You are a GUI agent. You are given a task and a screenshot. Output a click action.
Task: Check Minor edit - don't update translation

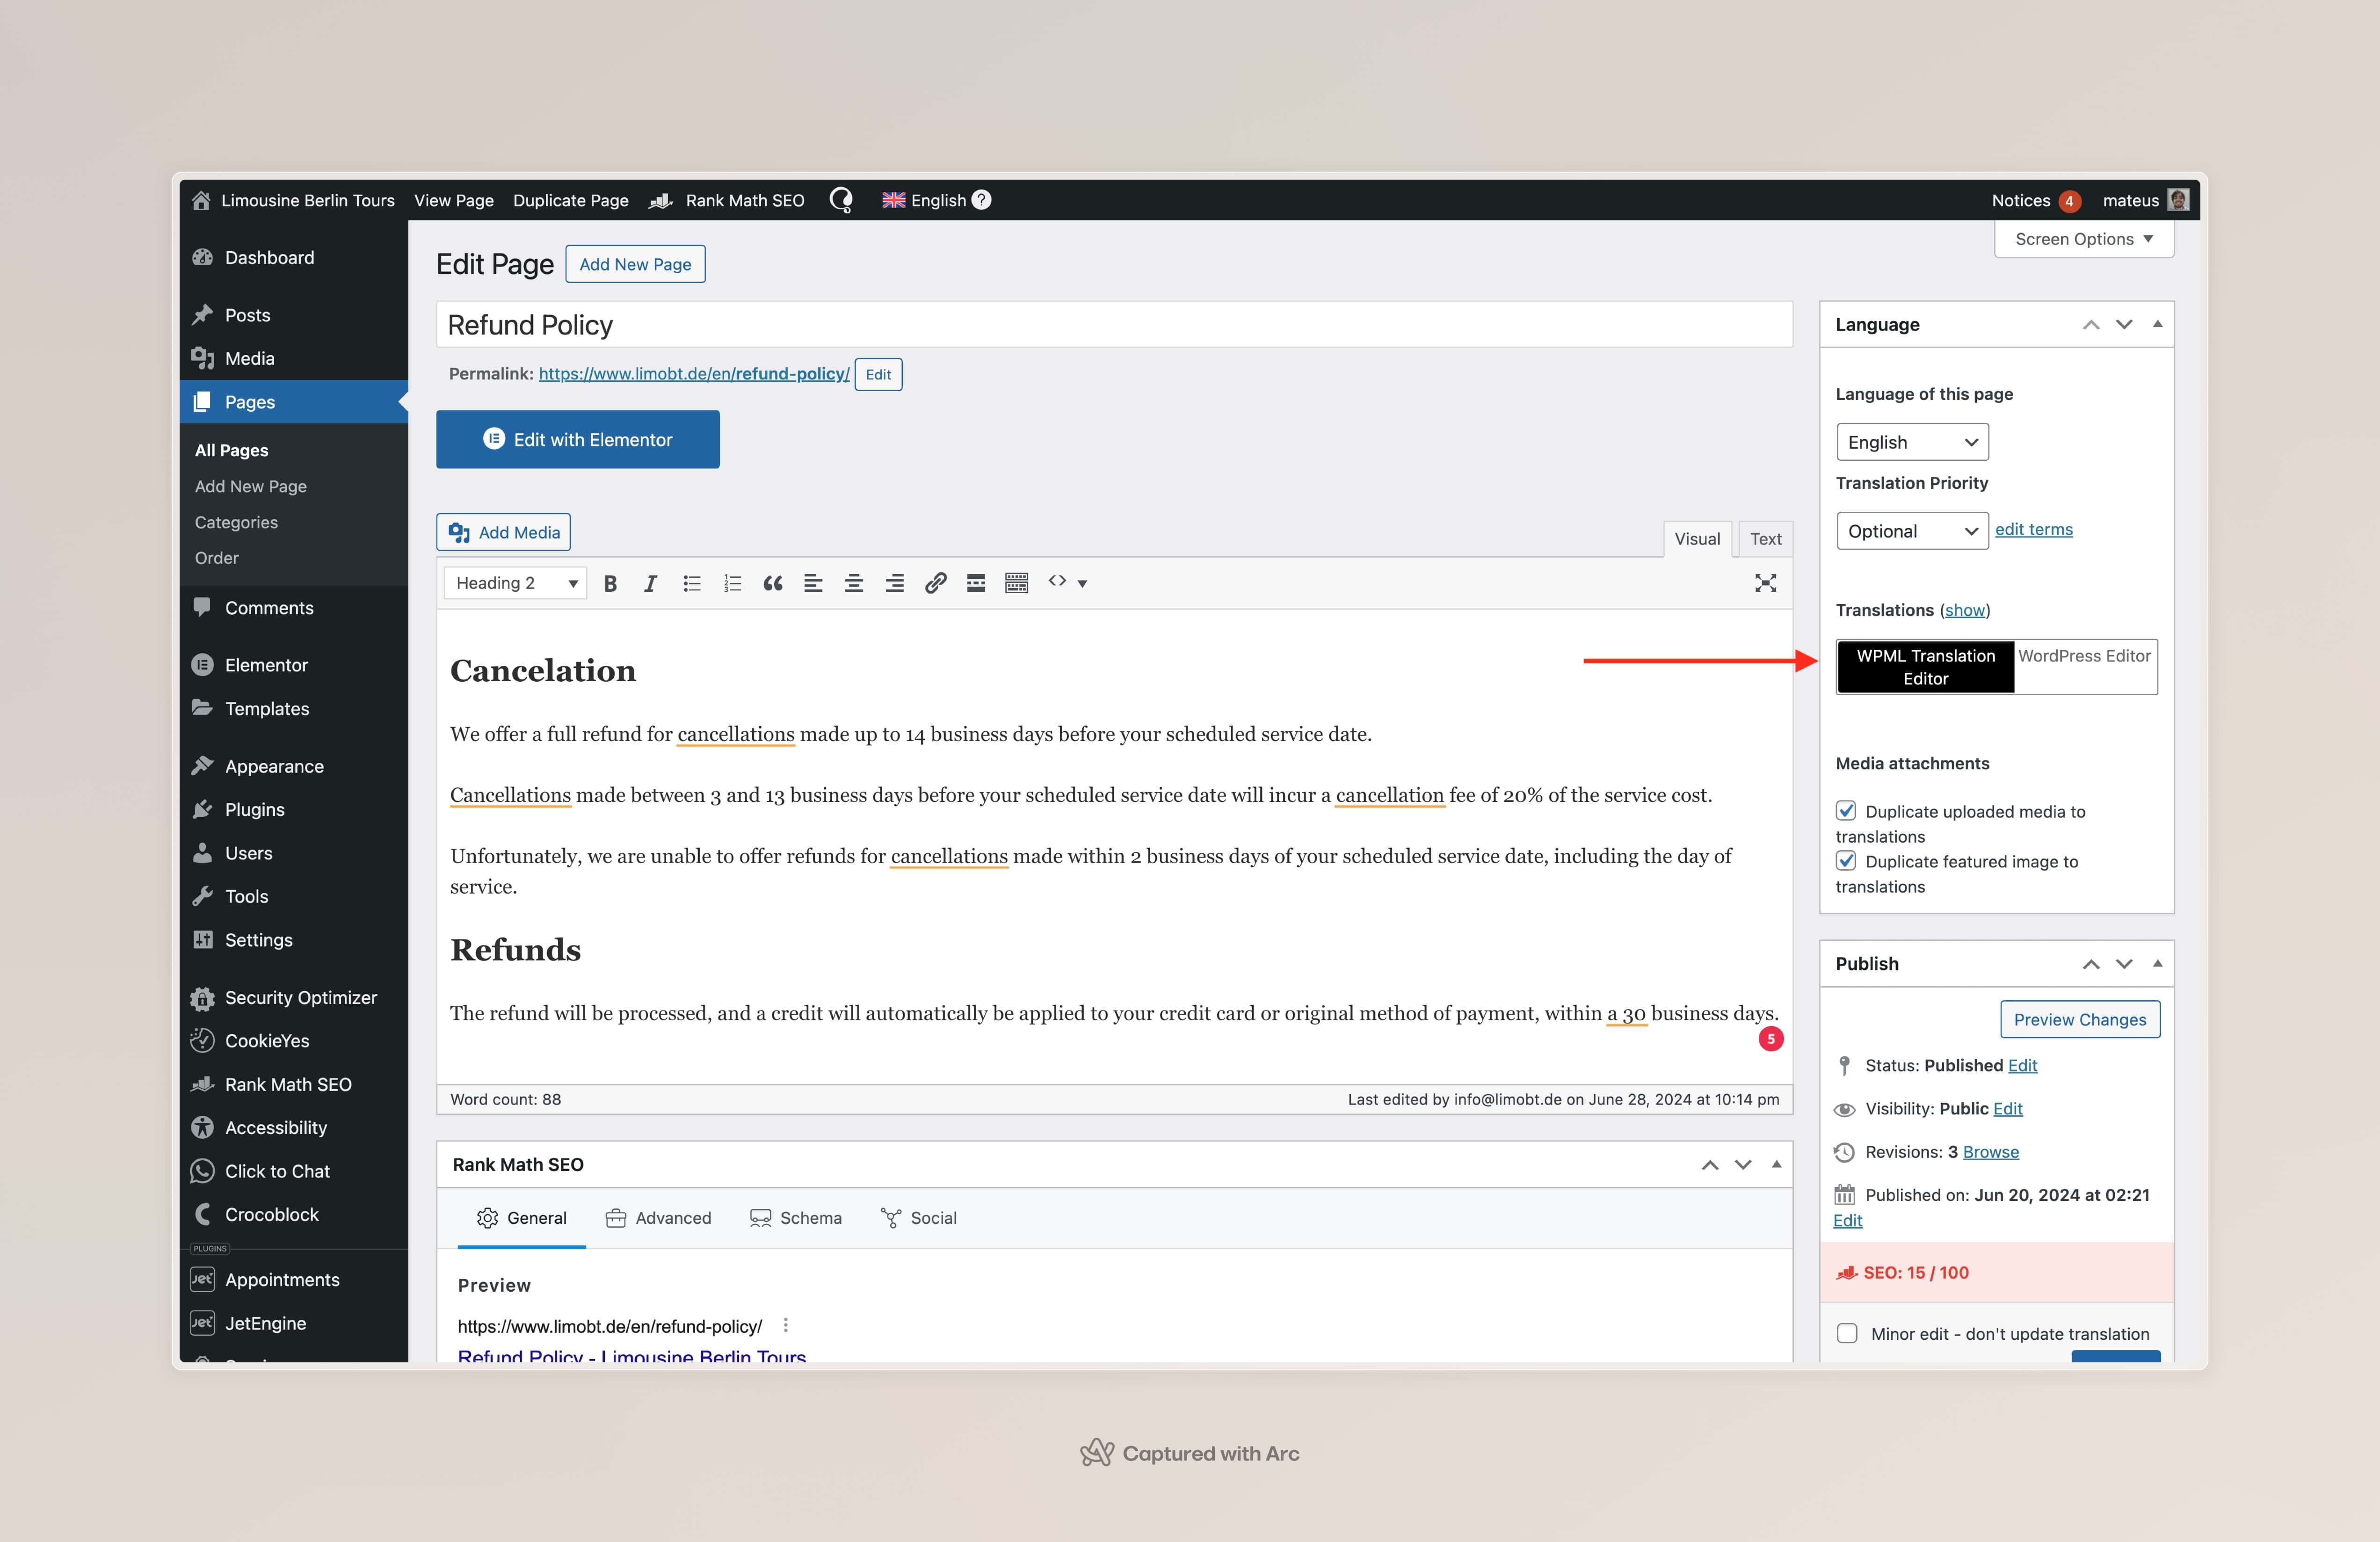pos(1847,1334)
